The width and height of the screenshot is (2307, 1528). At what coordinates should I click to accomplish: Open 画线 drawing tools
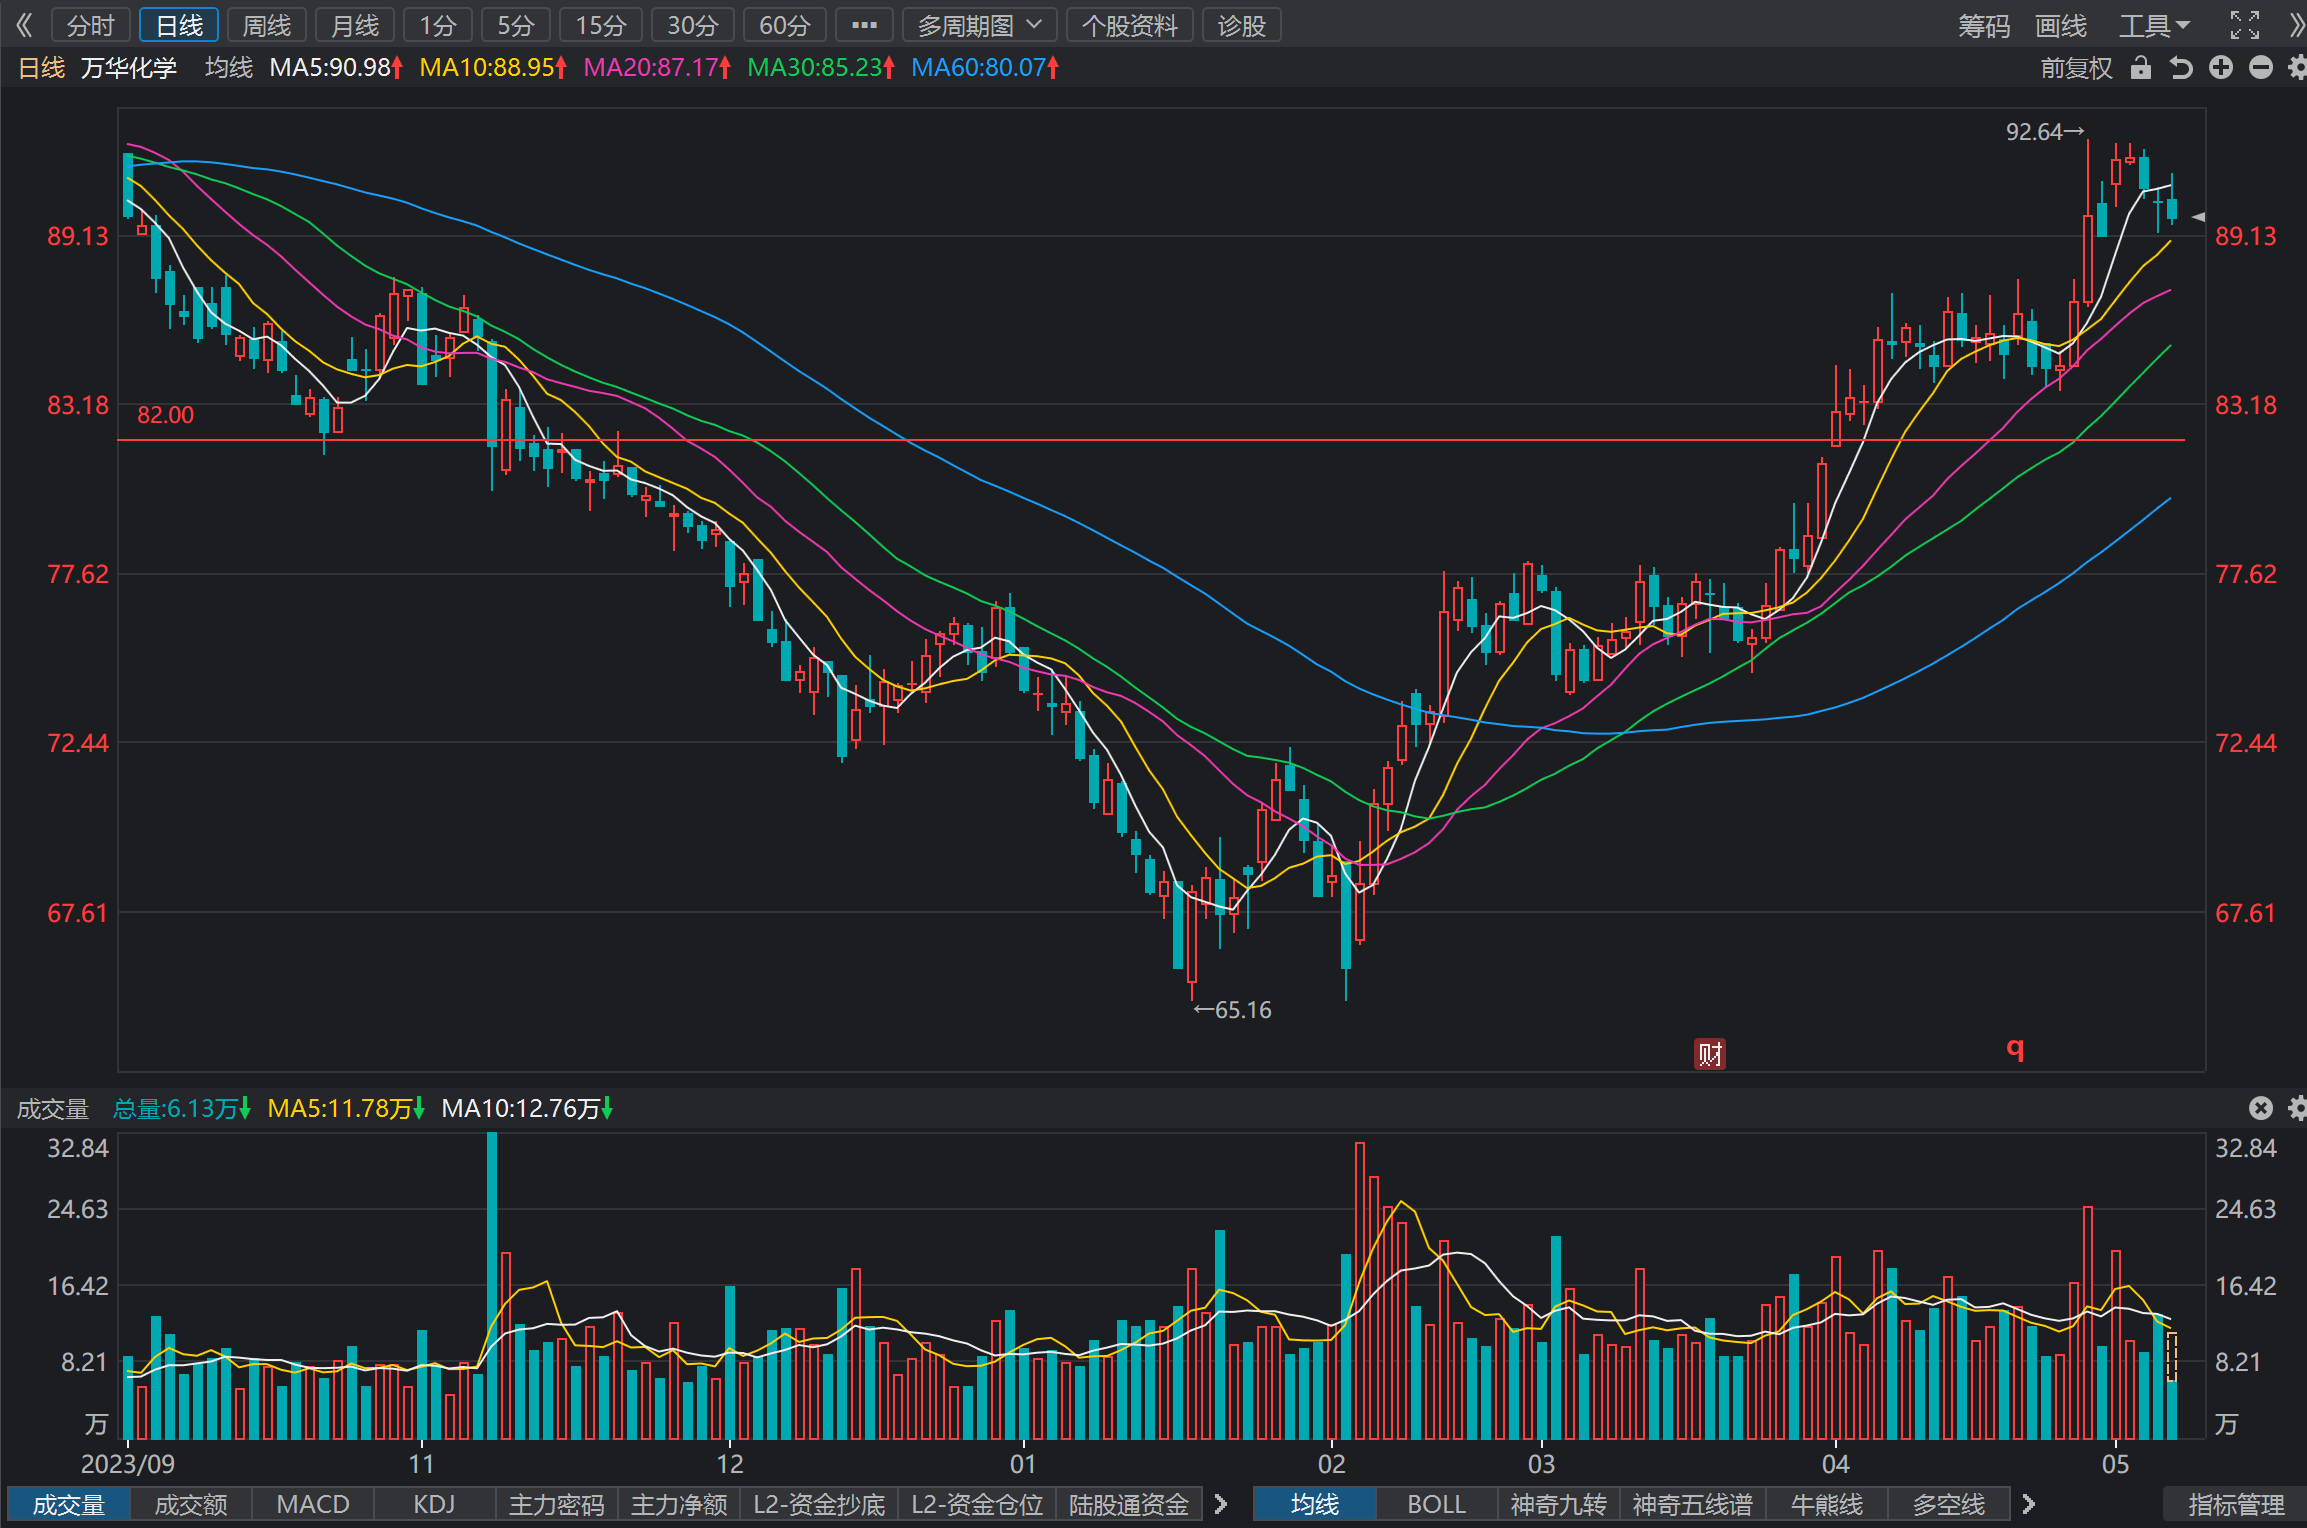(x=2061, y=25)
